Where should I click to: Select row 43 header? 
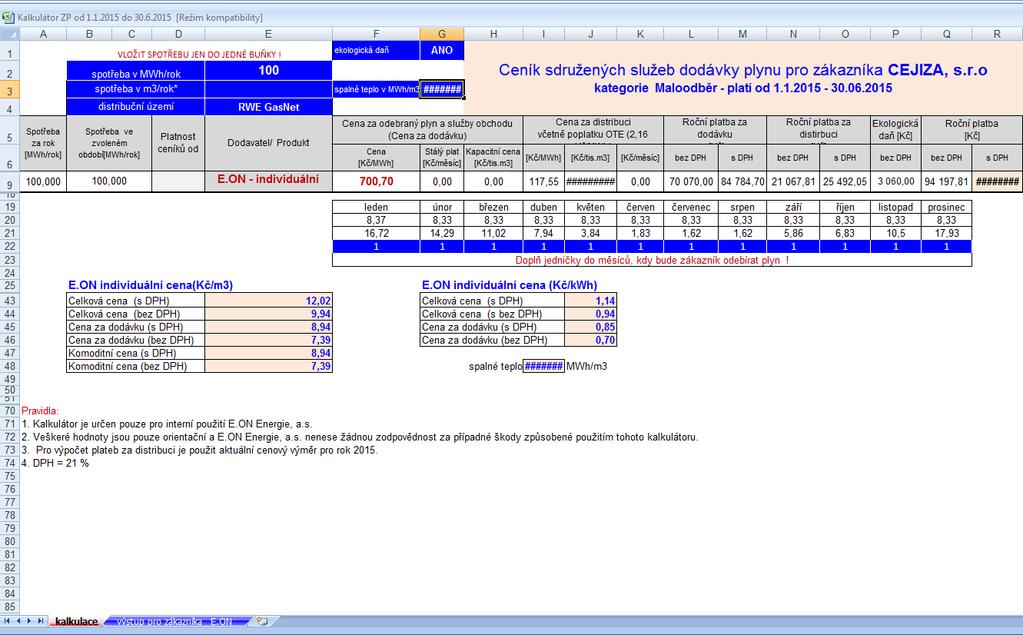pos(10,301)
